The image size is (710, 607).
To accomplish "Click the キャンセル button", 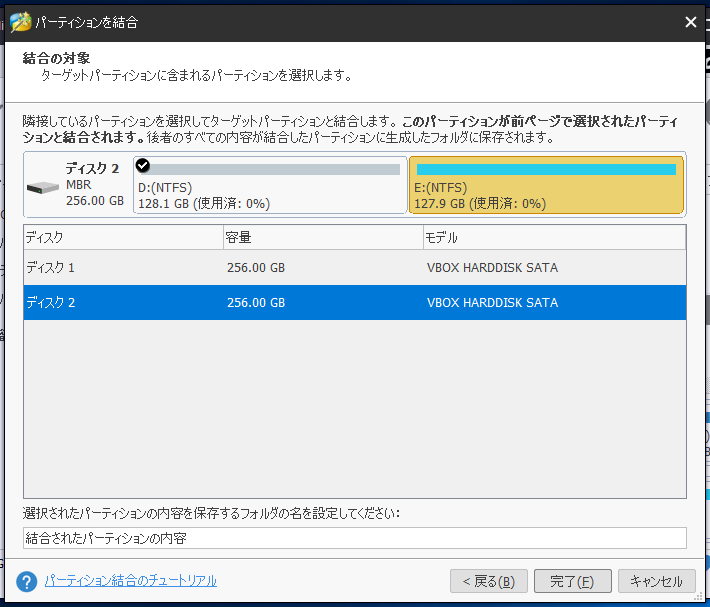I will [x=657, y=581].
